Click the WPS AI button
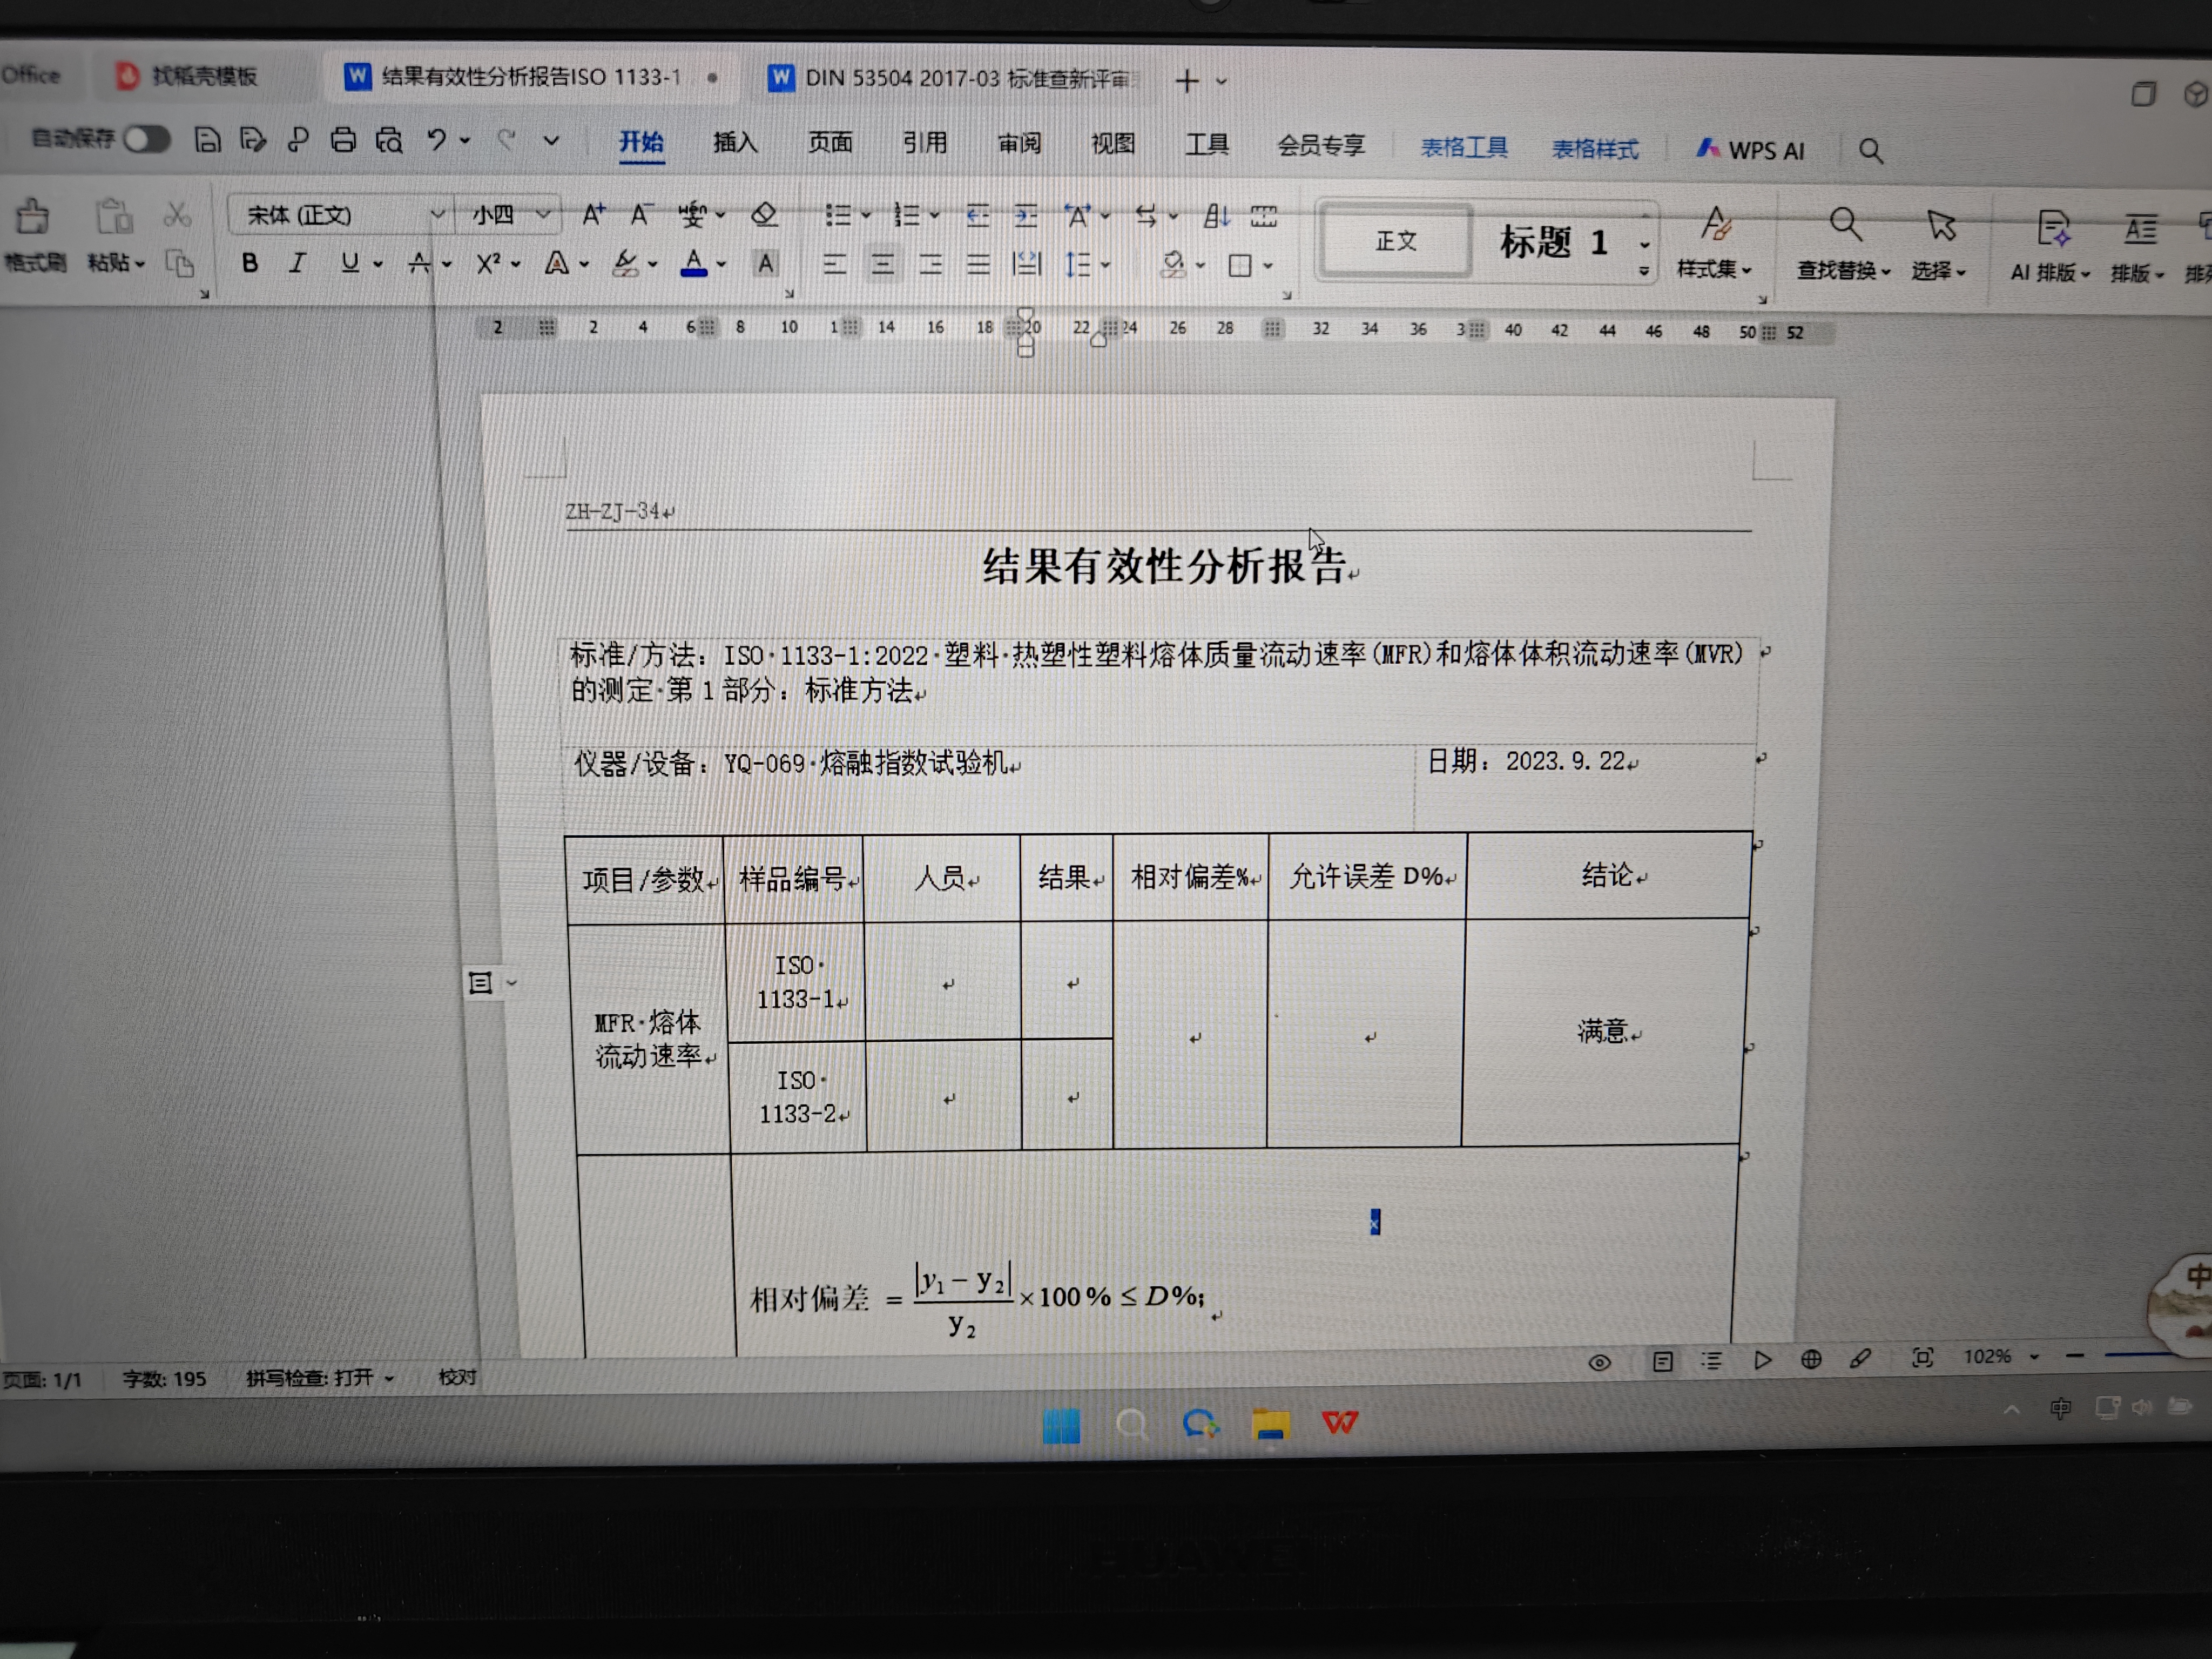Viewport: 2212px width, 1659px height. (1751, 150)
